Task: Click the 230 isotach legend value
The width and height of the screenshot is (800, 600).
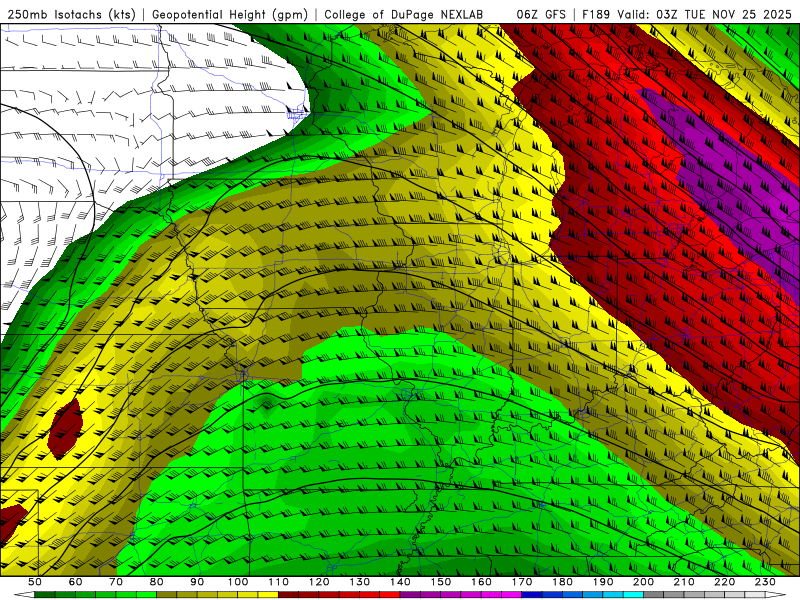Action: click(765, 582)
